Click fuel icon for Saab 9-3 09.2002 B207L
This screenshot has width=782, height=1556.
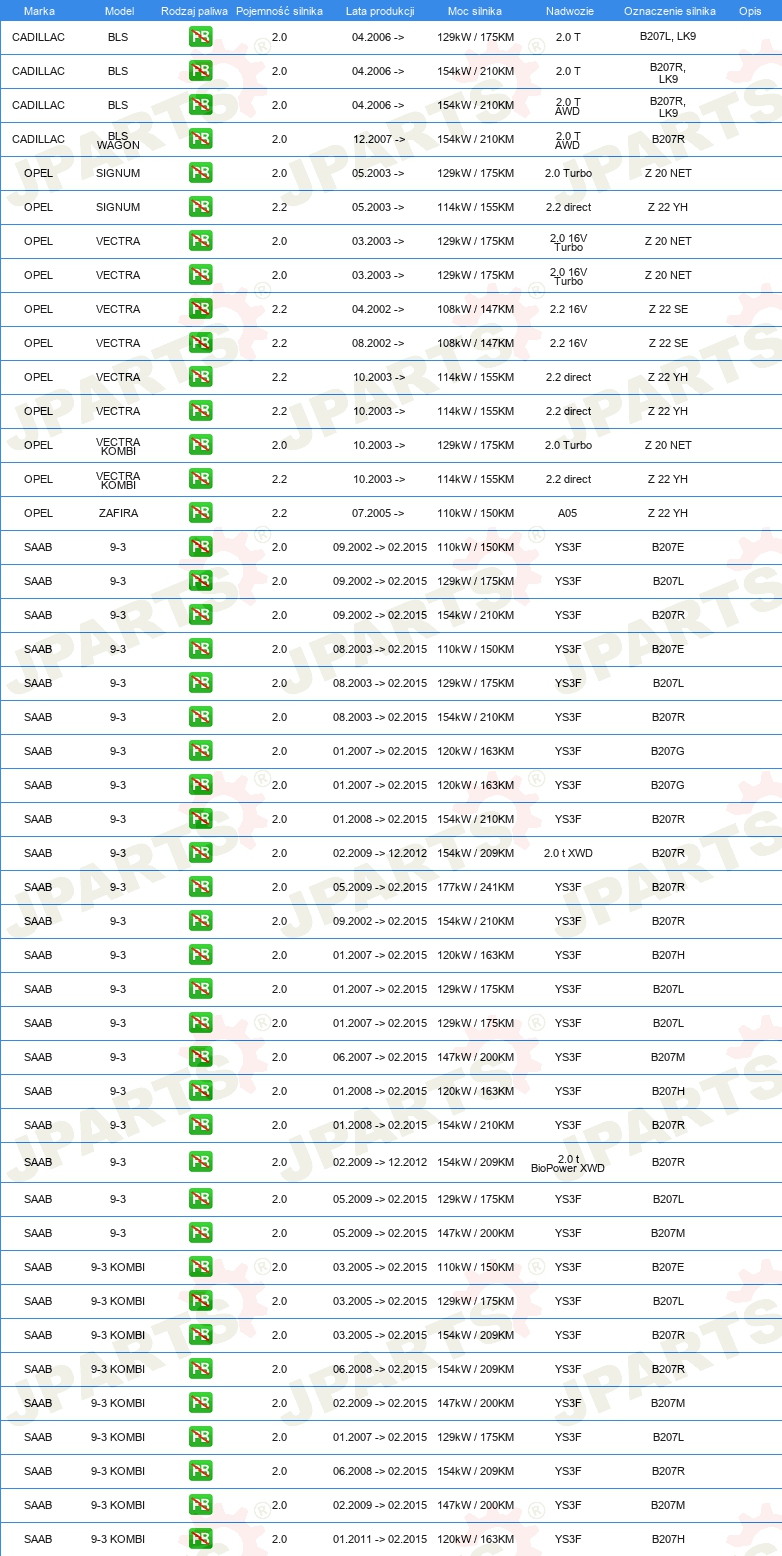[x=200, y=581]
